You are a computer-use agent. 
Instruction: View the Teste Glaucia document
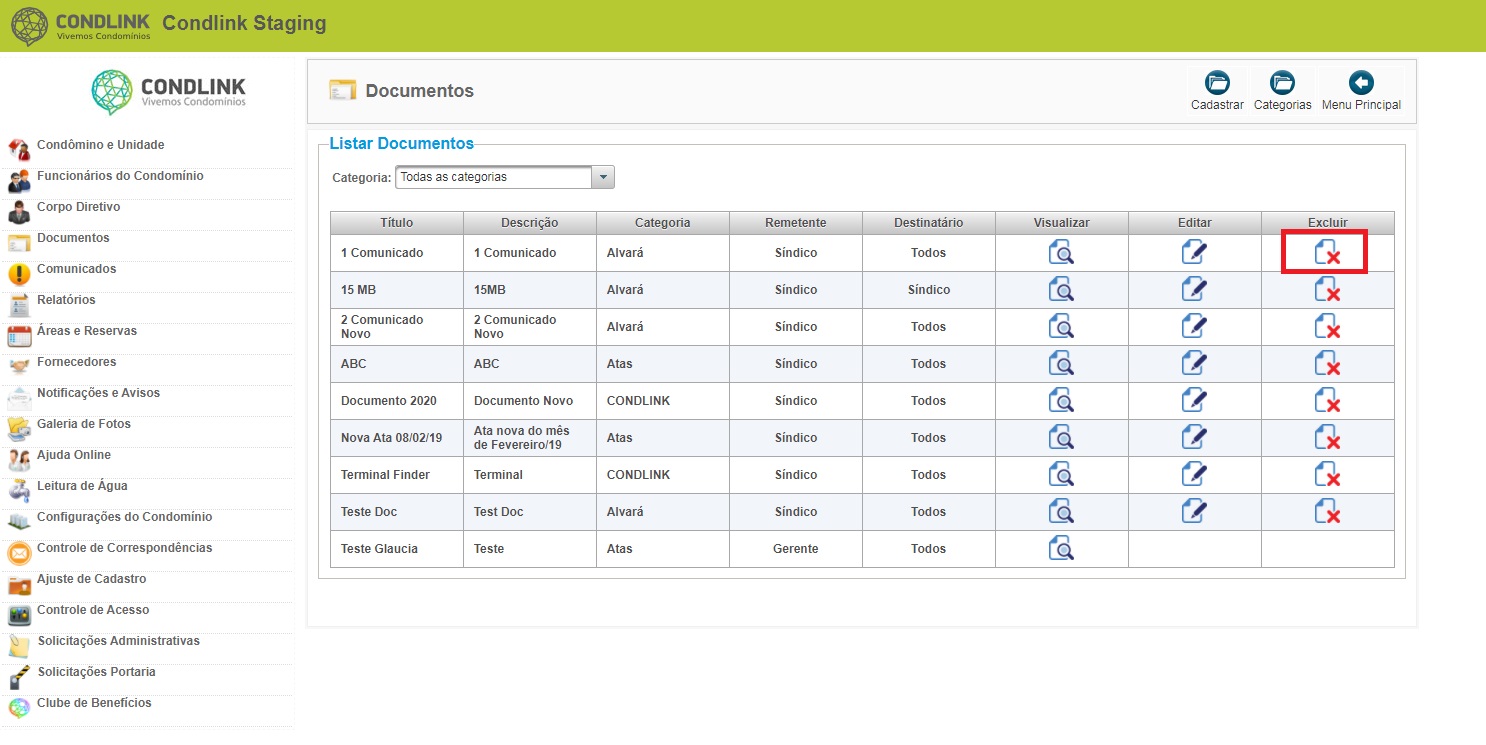click(1061, 548)
